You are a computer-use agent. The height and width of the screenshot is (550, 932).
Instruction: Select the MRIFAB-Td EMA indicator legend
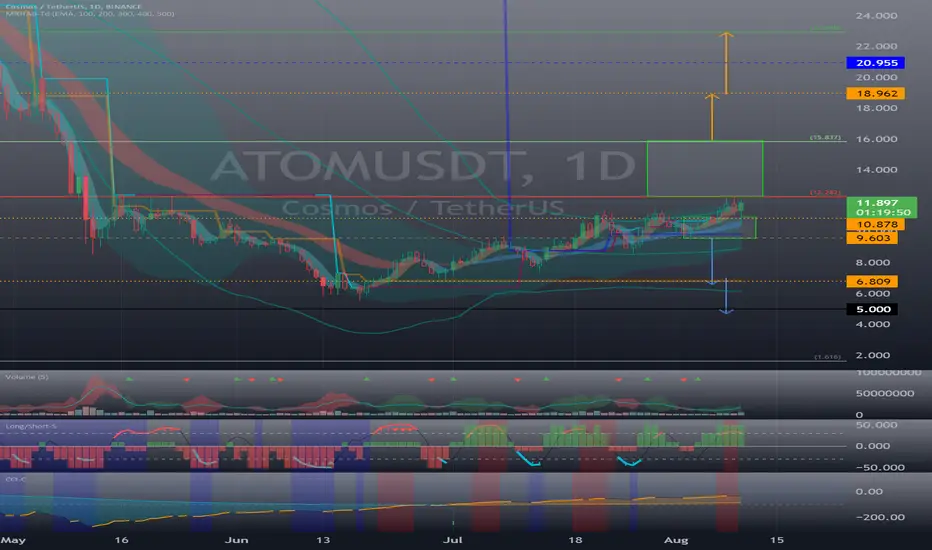tap(90, 13)
